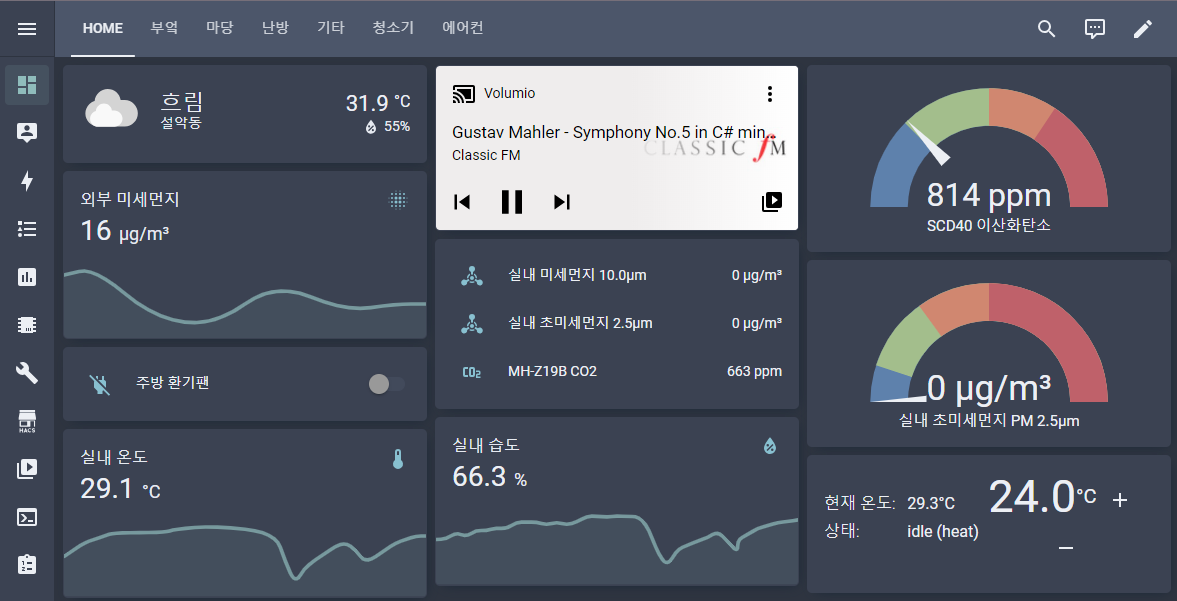Open the HACS store sidebar icon
This screenshot has width=1177, height=601.
(27, 421)
